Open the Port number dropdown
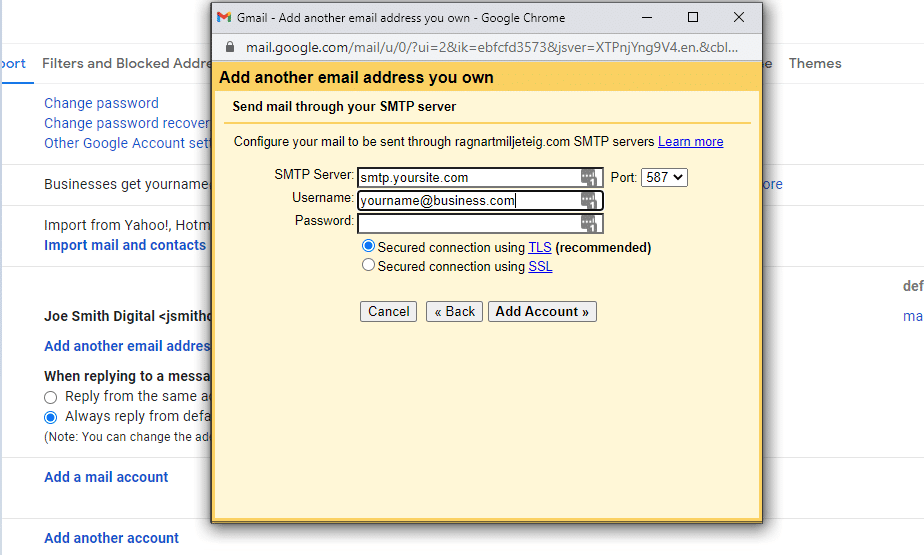The width and height of the screenshot is (924, 555). (664, 178)
